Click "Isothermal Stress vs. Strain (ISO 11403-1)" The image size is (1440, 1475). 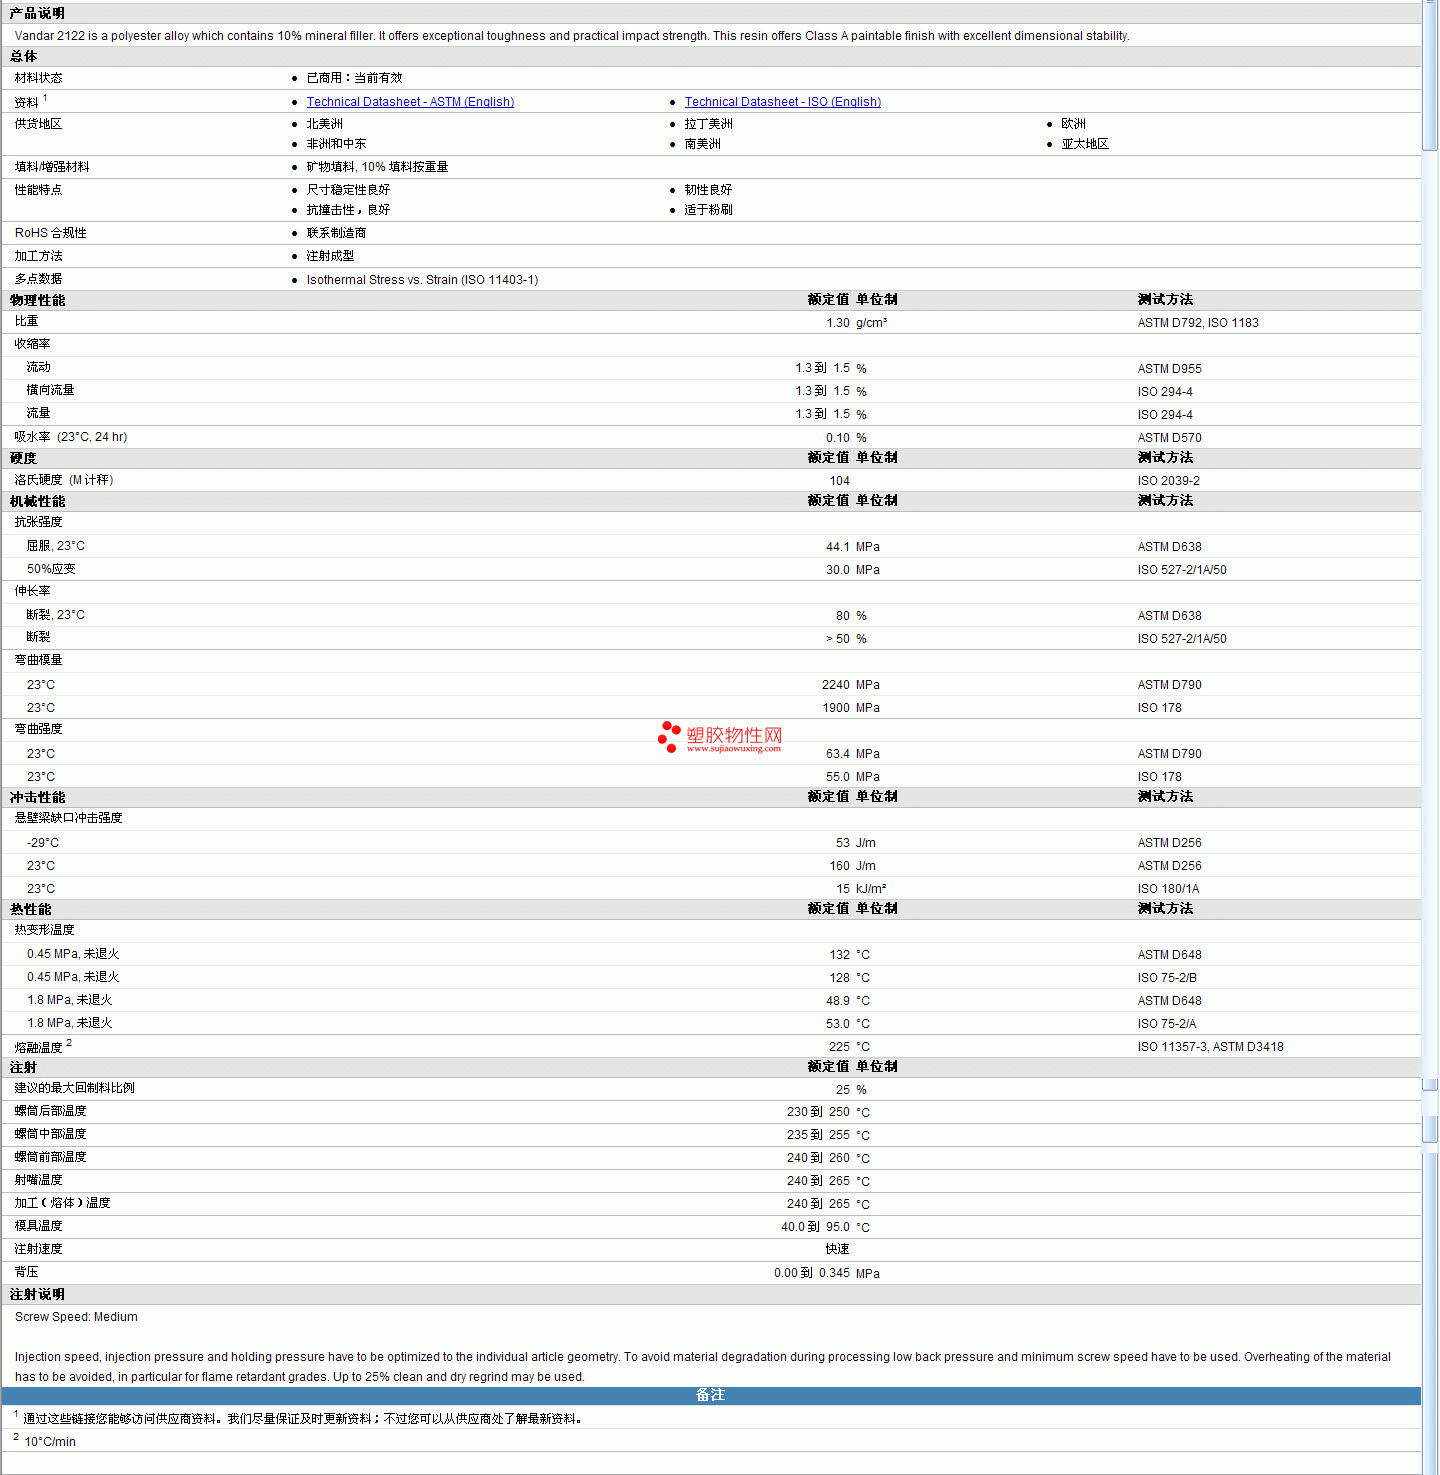(x=423, y=280)
